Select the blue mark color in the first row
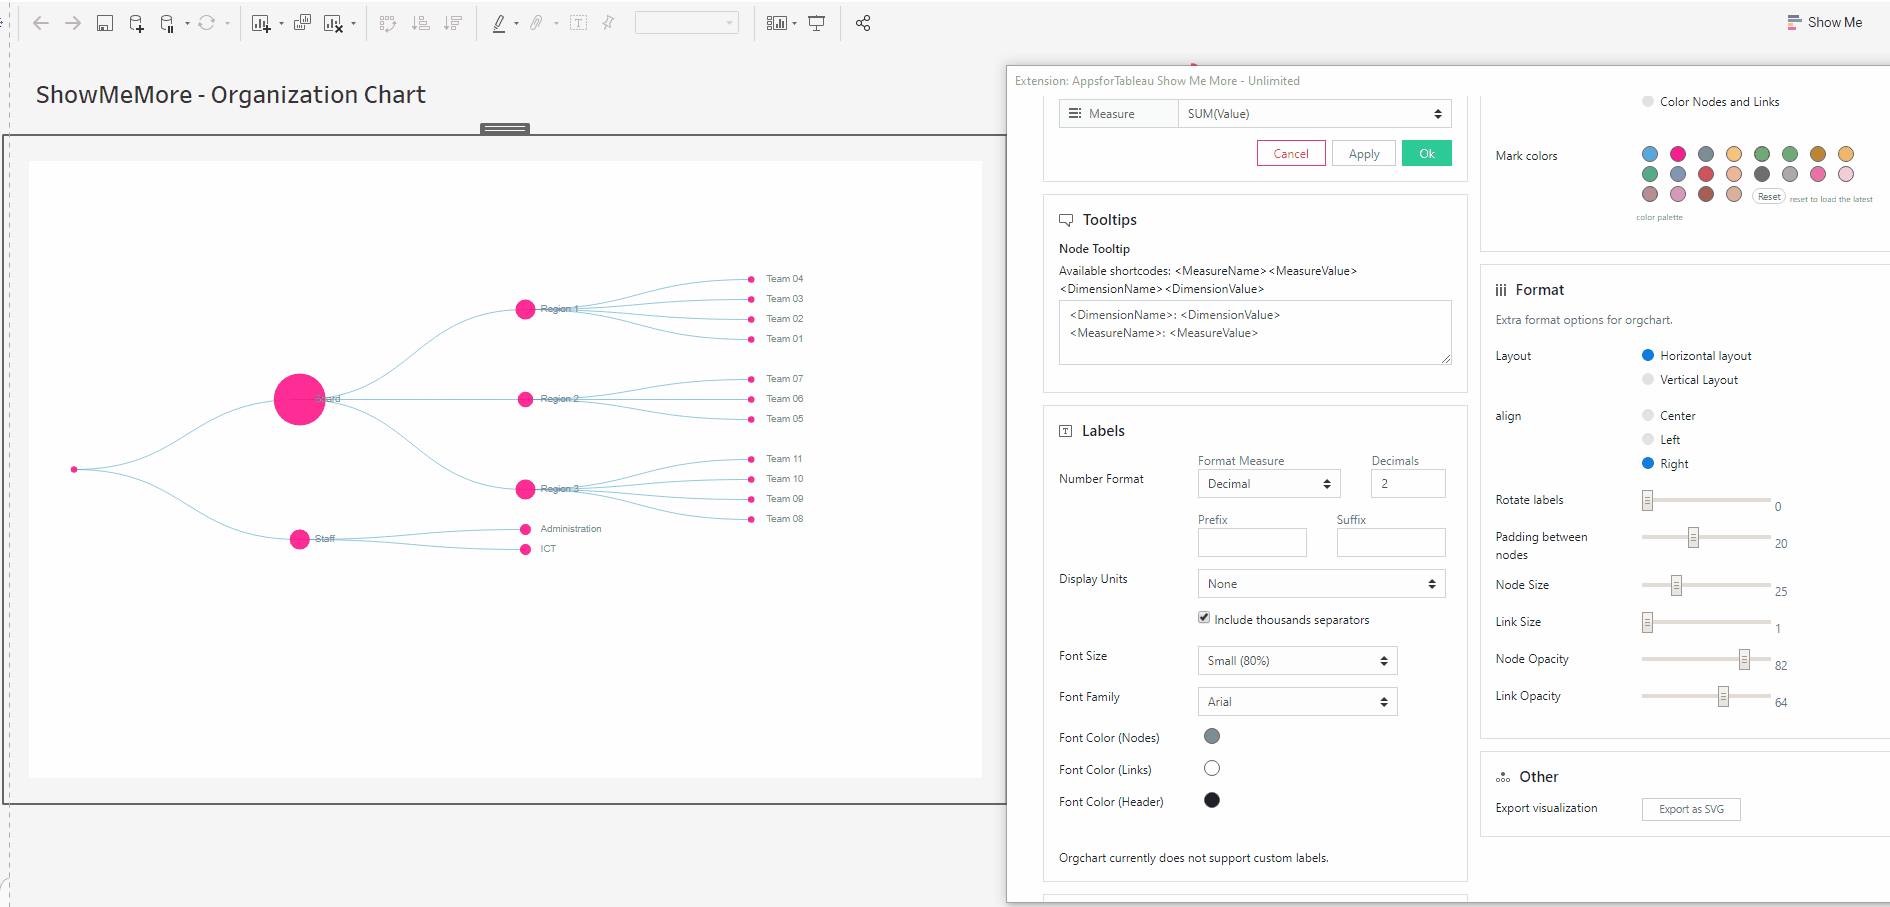This screenshot has width=1890, height=907. point(1650,154)
